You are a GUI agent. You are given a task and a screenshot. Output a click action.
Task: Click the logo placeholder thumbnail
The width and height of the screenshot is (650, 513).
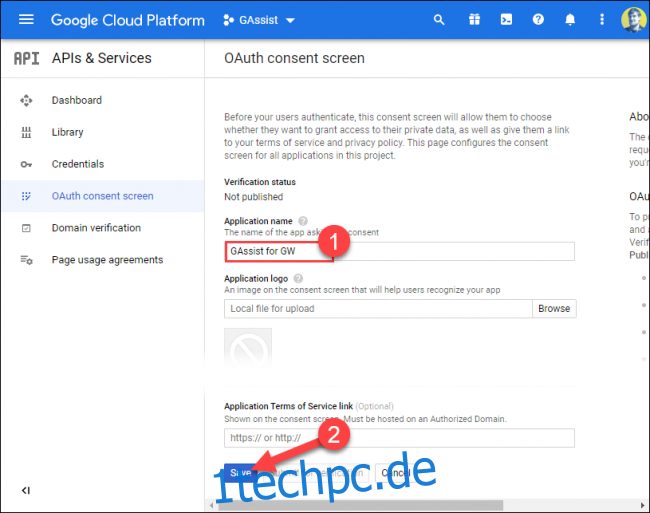coord(248,349)
